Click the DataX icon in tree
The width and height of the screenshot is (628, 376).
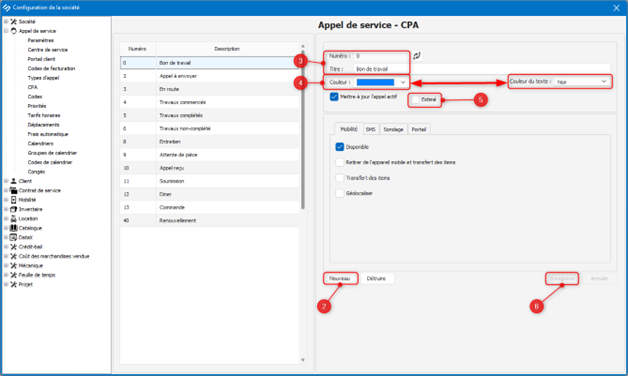tap(14, 237)
